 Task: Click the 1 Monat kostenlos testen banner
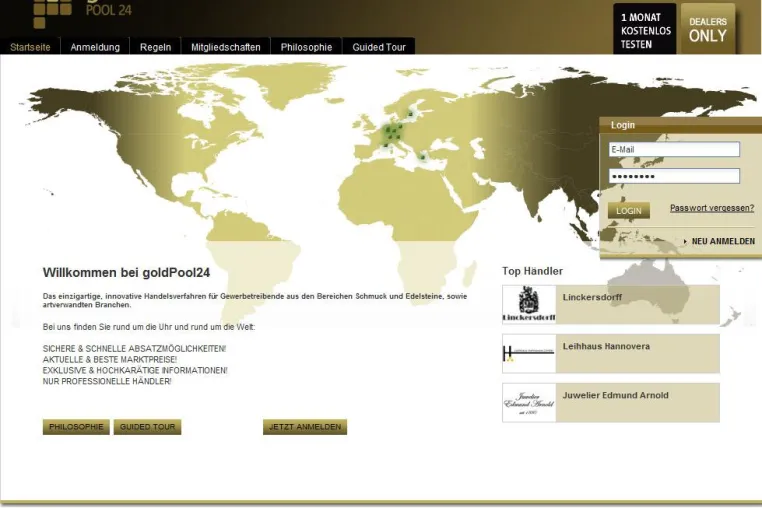[644, 29]
